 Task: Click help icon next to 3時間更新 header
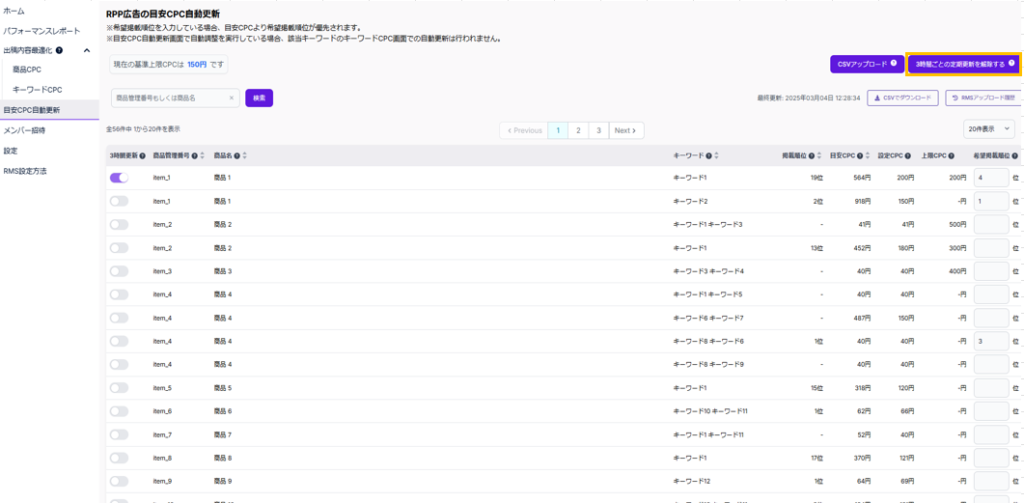pyautogui.click(x=144, y=156)
